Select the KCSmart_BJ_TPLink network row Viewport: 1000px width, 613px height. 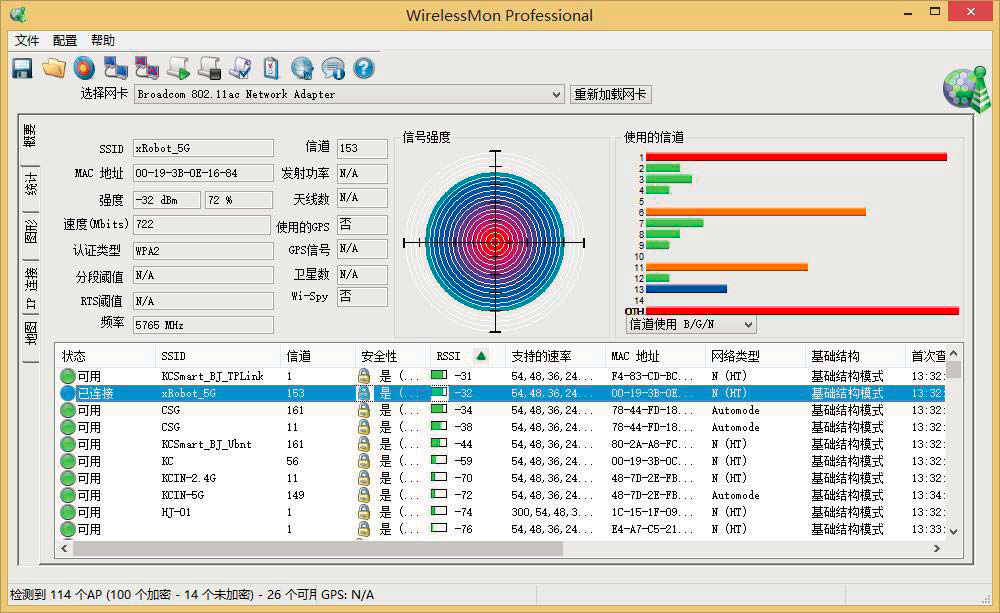[x=212, y=376]
